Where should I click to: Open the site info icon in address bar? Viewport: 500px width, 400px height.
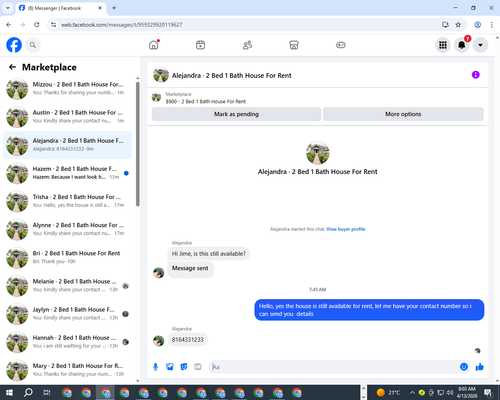(53, 25)
